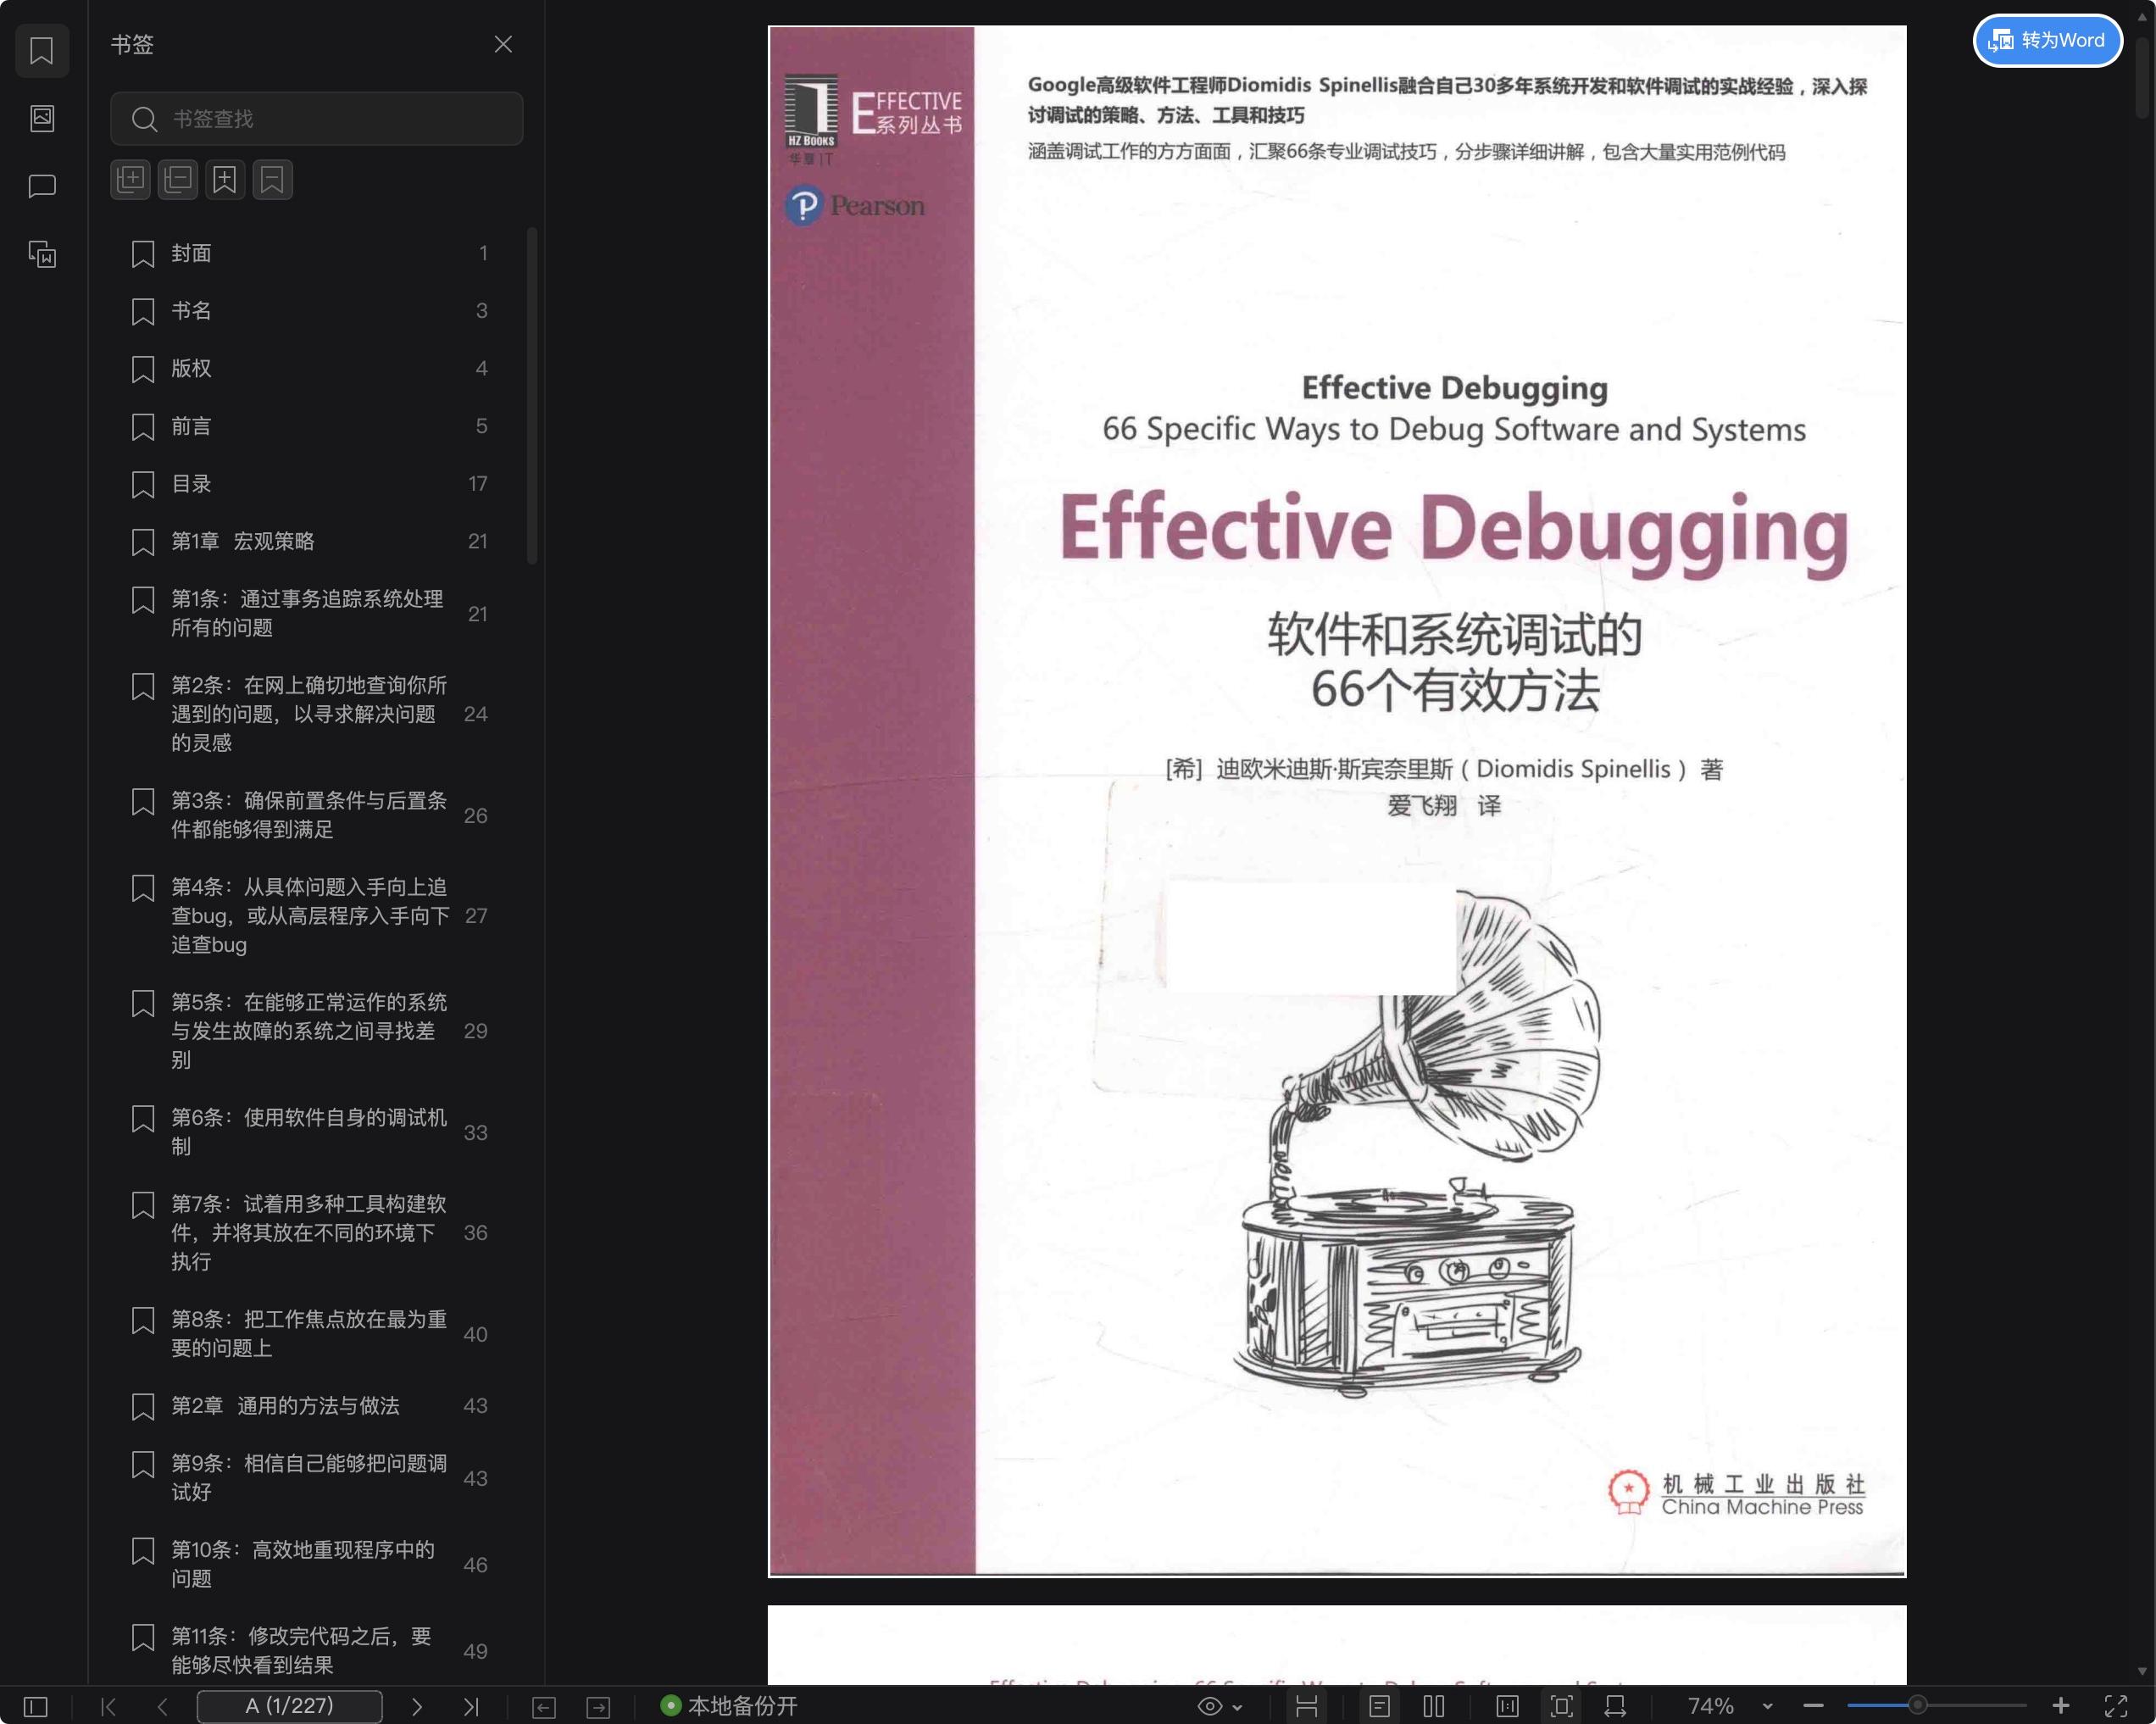Click the next view forward arrow
Screen dimensions: 2156x1724
598,1707
